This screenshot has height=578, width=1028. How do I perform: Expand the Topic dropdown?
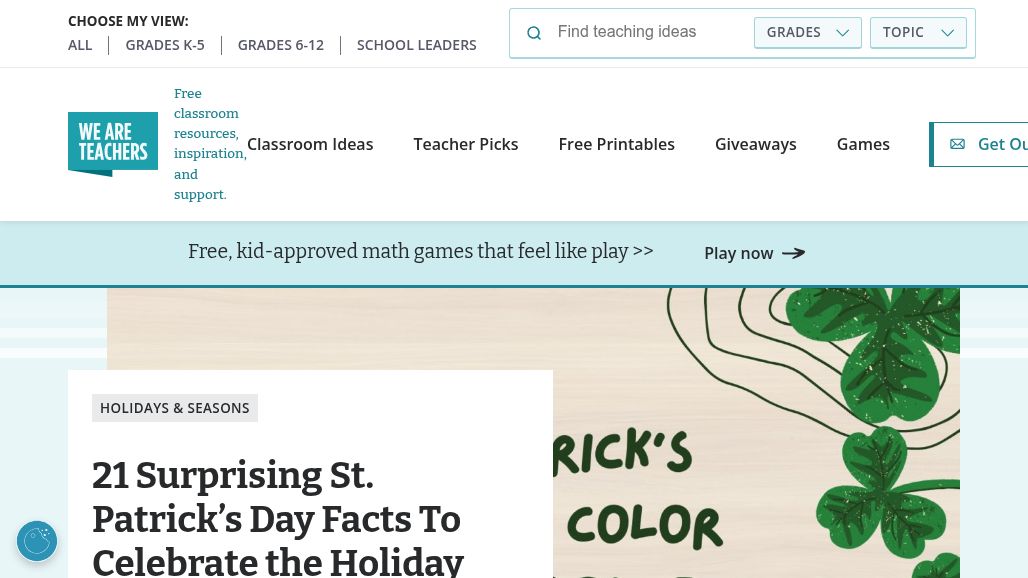click(918, 32)
